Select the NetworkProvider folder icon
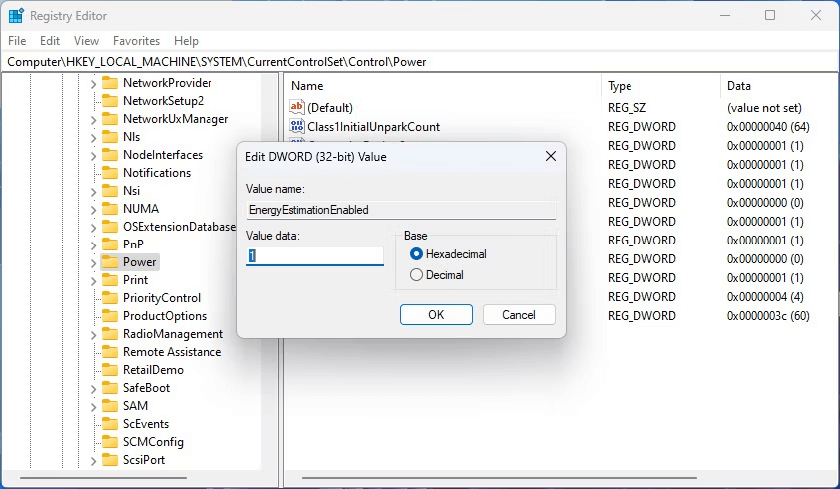This screenshot has height=489, width=840. (x=109, y=83)
